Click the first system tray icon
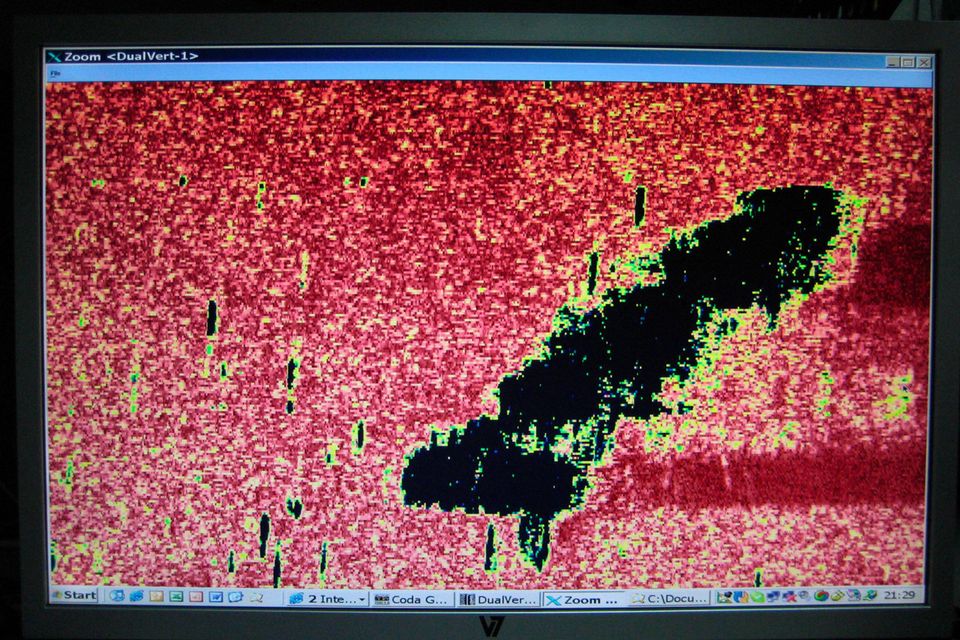Viewport: 960px width, 640px height. pyautogui.click(x=724, y=597)
